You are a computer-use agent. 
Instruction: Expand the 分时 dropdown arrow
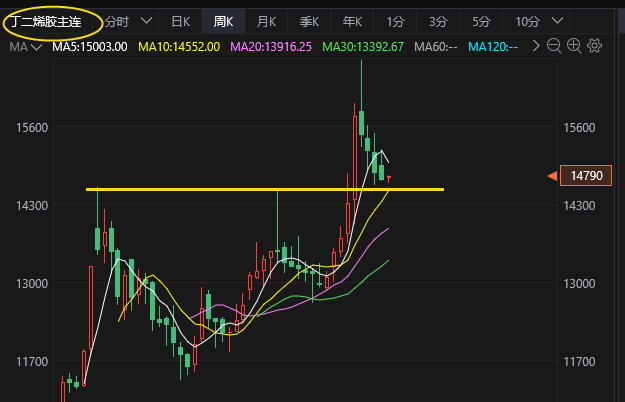pyautogui.click(x=147, y=21)
